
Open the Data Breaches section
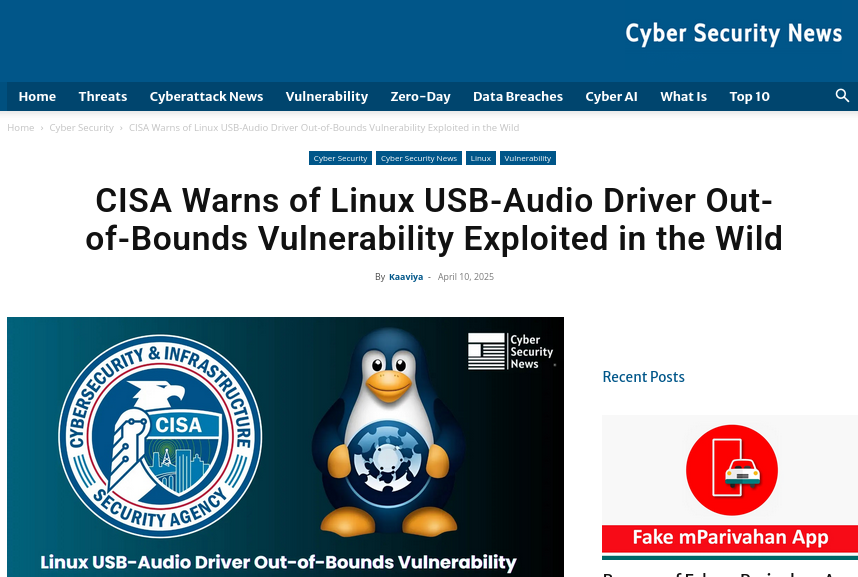[518, 96]
